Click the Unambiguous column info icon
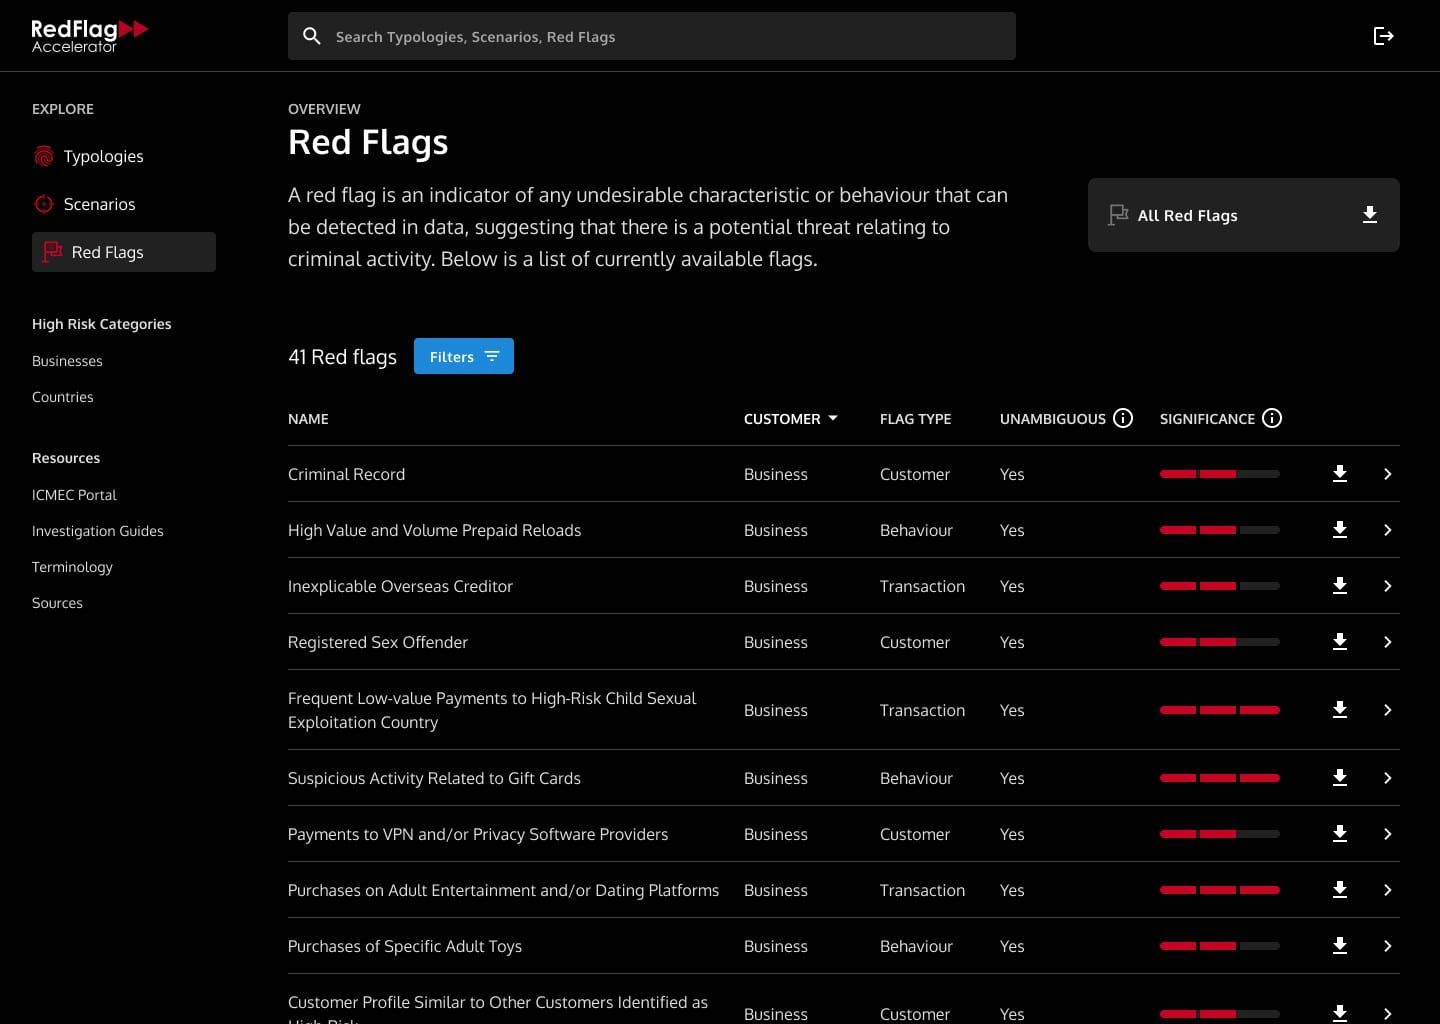 click(x=1123, y=418)
